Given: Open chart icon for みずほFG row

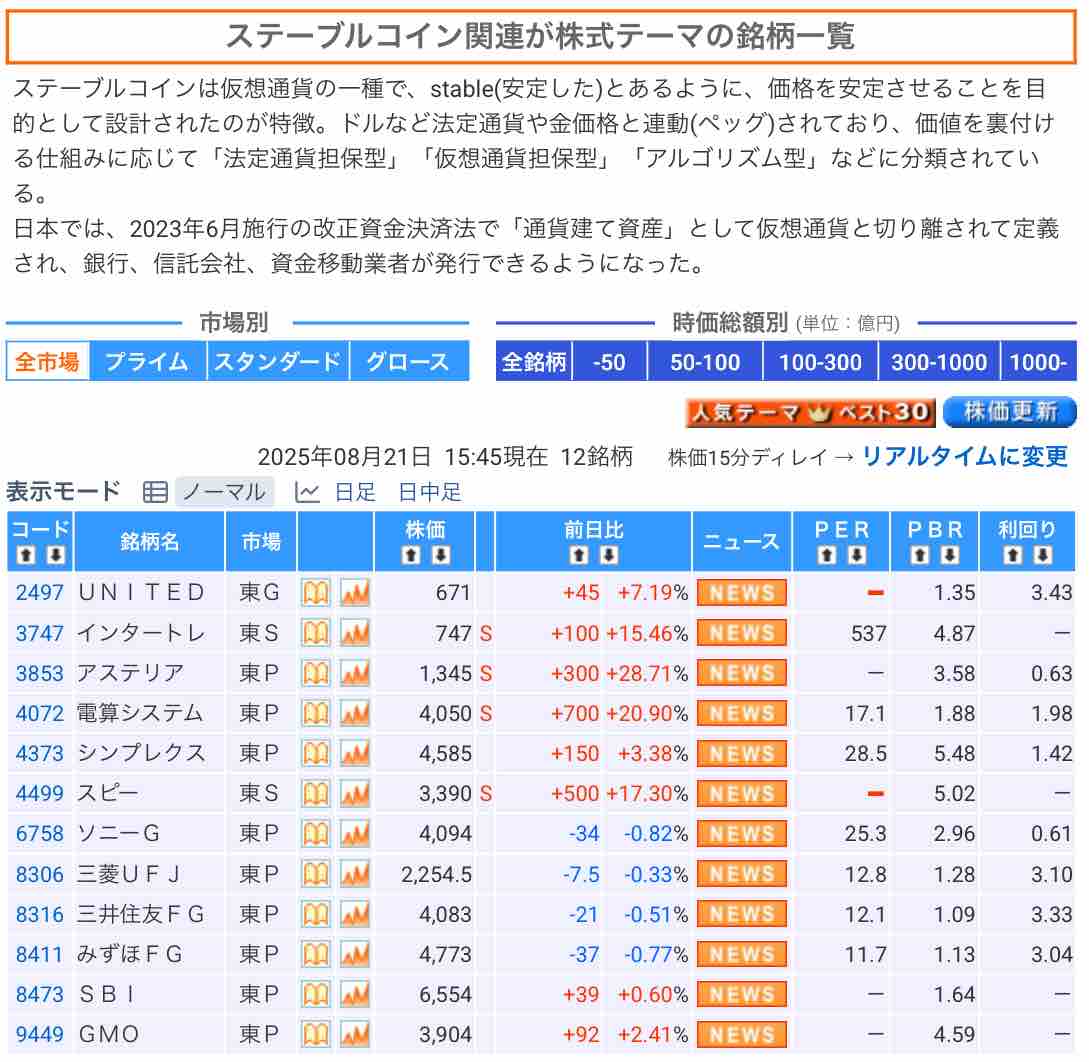Looking at the screenshot, I should (355, 954).
